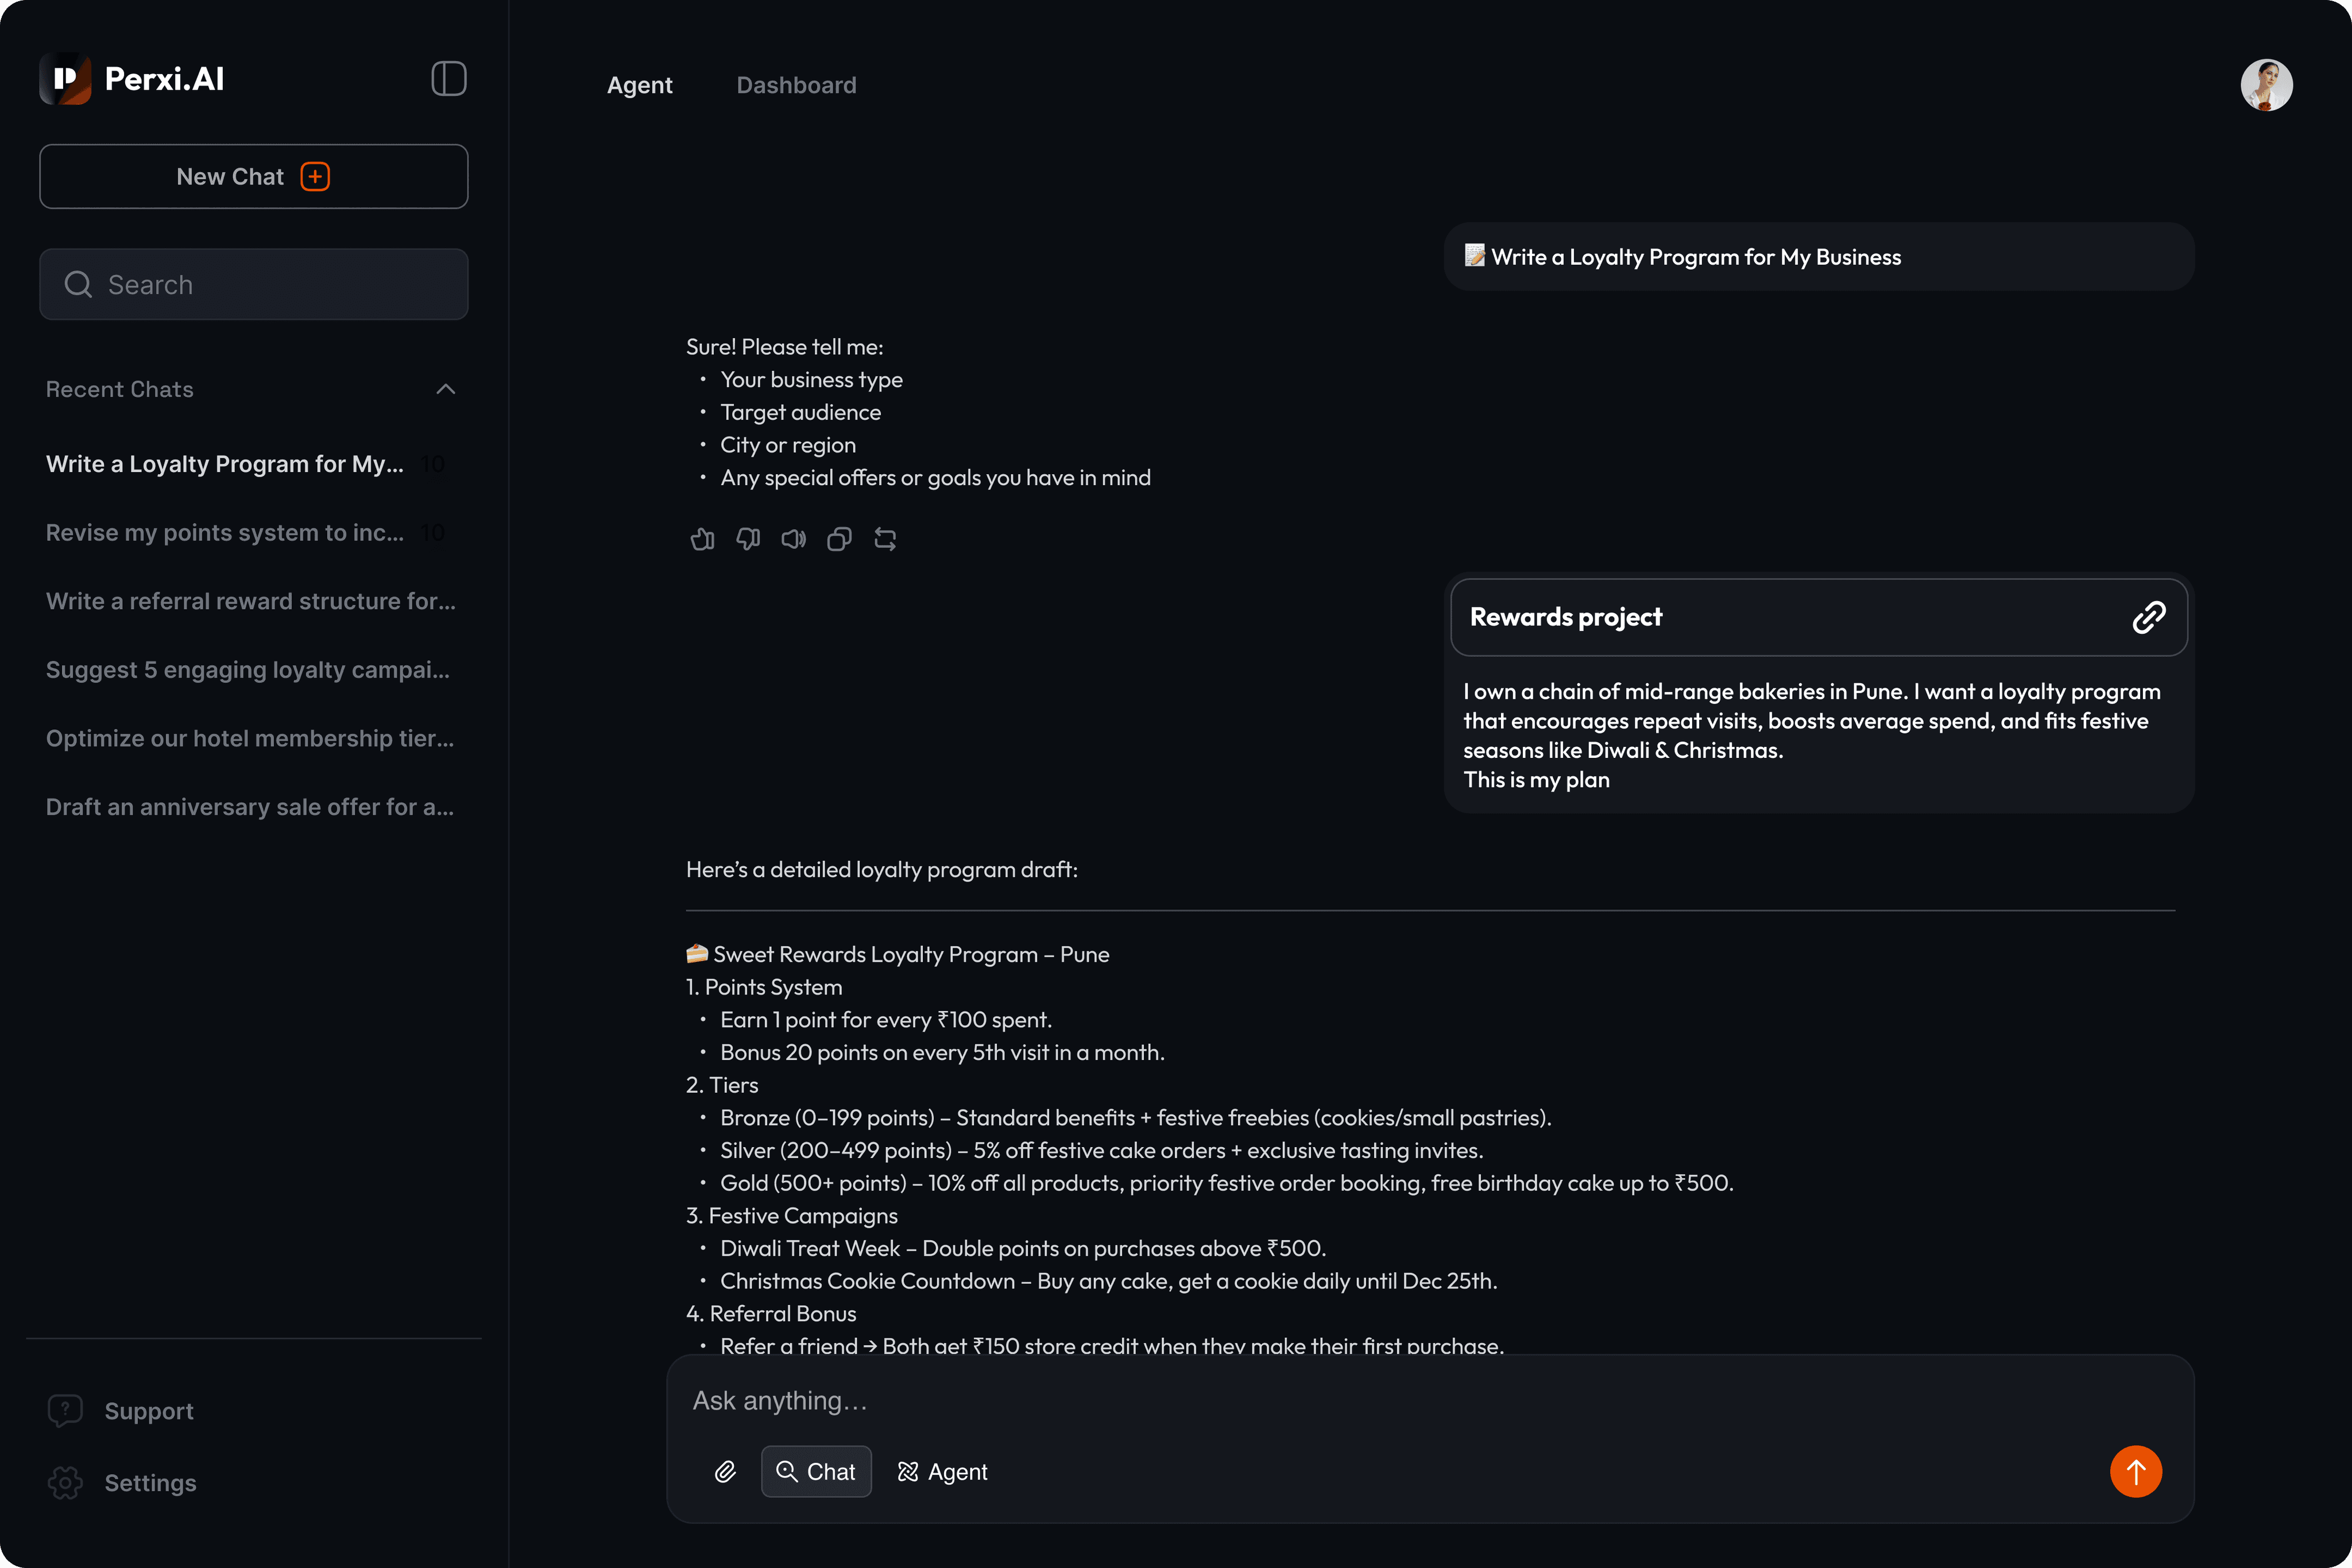Click the search magnifier icon

coord(77,284)
